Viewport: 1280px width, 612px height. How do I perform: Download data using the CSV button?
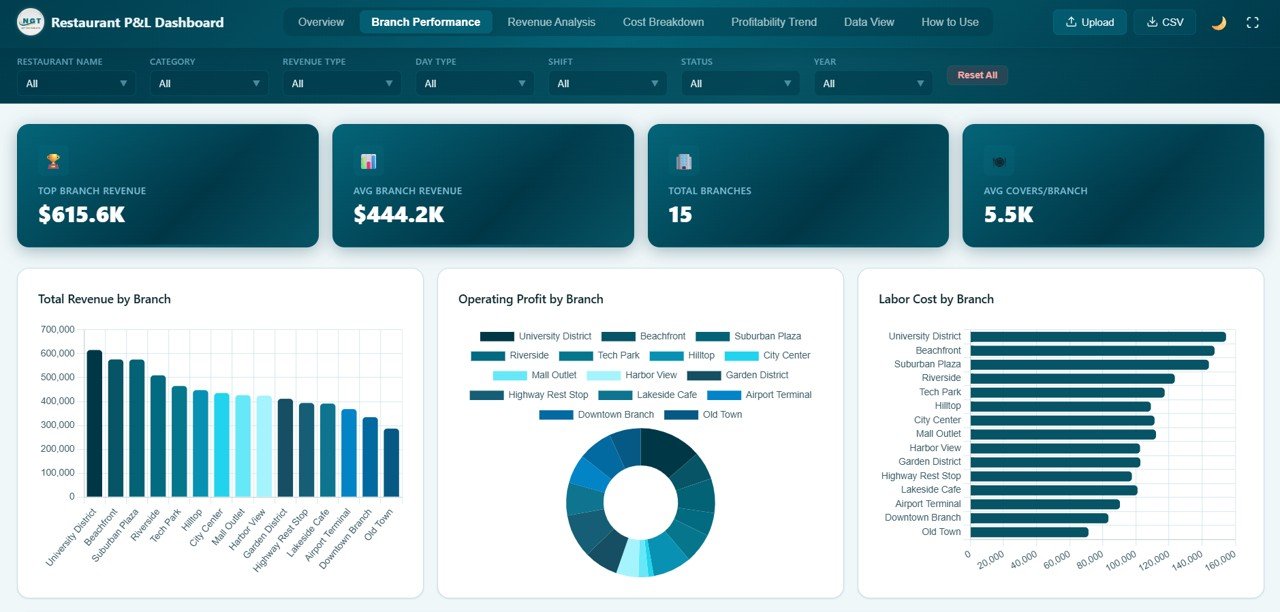click(1164, 21)
